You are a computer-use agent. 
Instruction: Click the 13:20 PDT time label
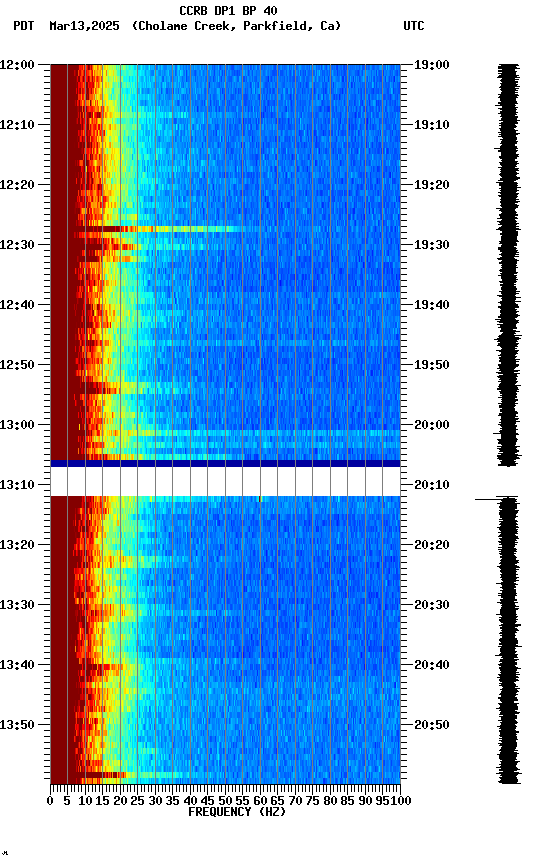click(x=17, y=545)
